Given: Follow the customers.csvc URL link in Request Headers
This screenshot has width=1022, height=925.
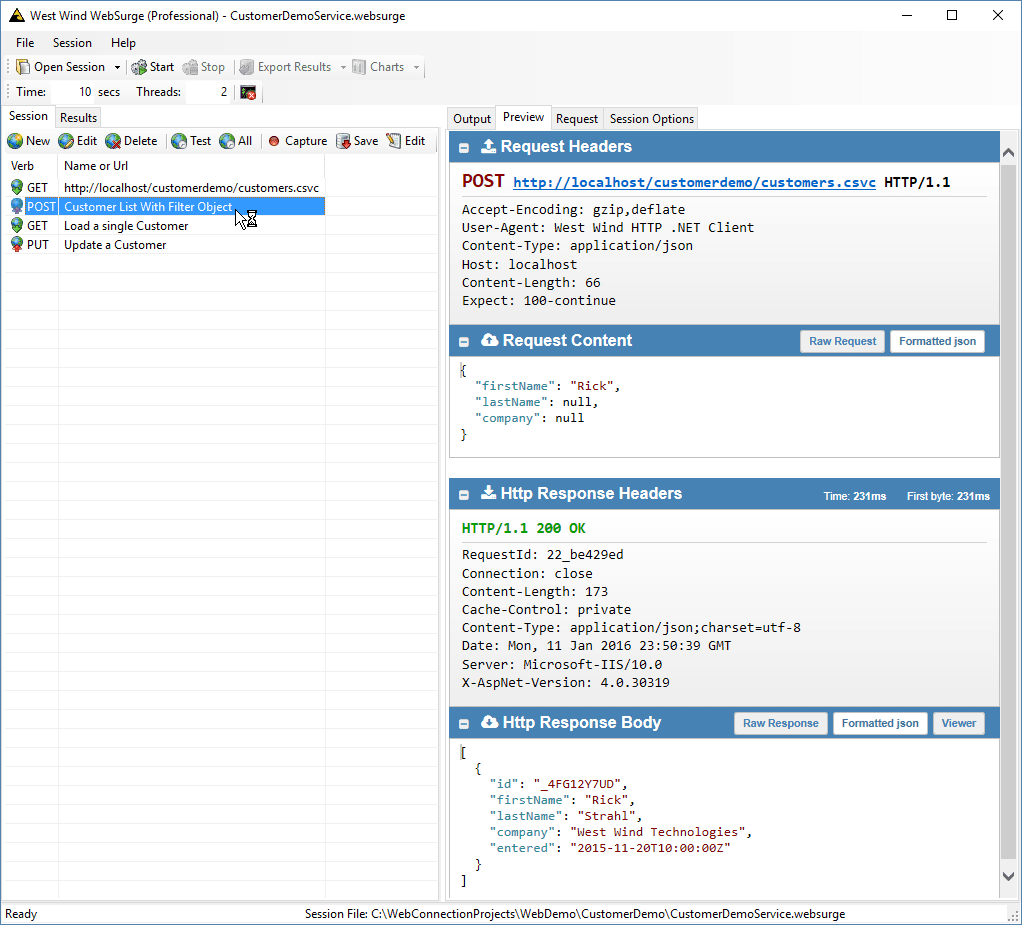Looking at the screenshot, I should [693, 183].
